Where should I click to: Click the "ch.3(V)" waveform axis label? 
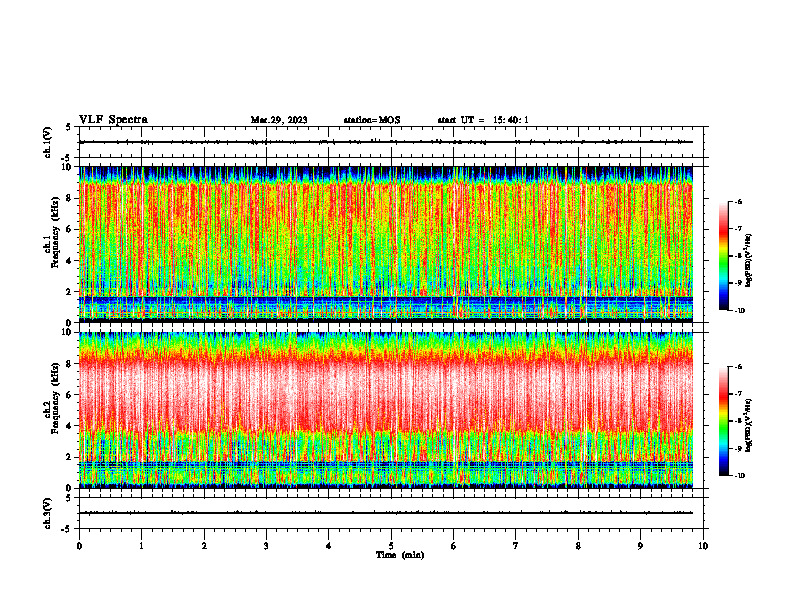point(47,513)
